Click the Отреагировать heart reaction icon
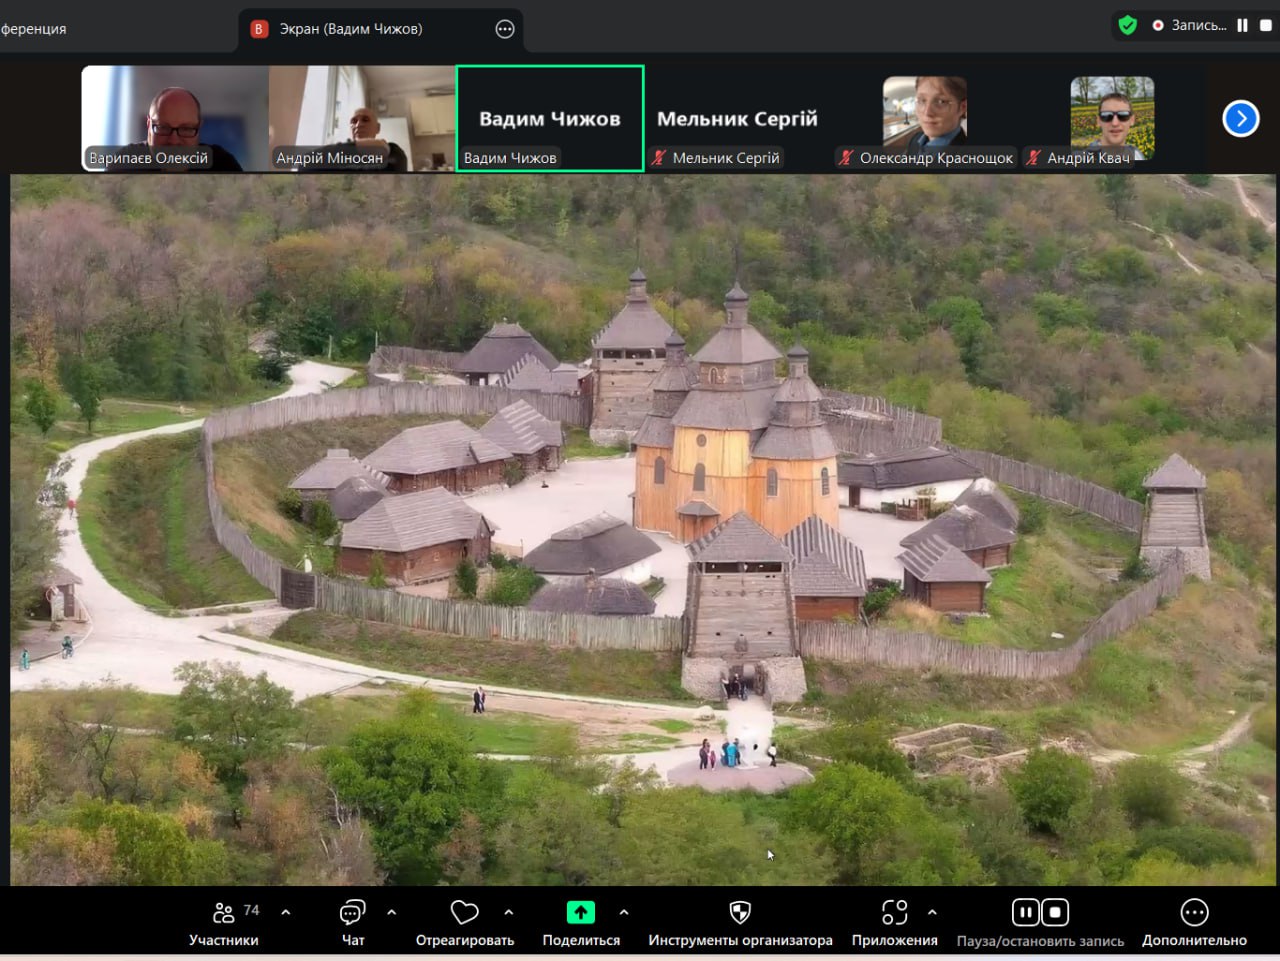This screenshot has width=1280, height=961. pyautogui.click(x=464, y=913)
